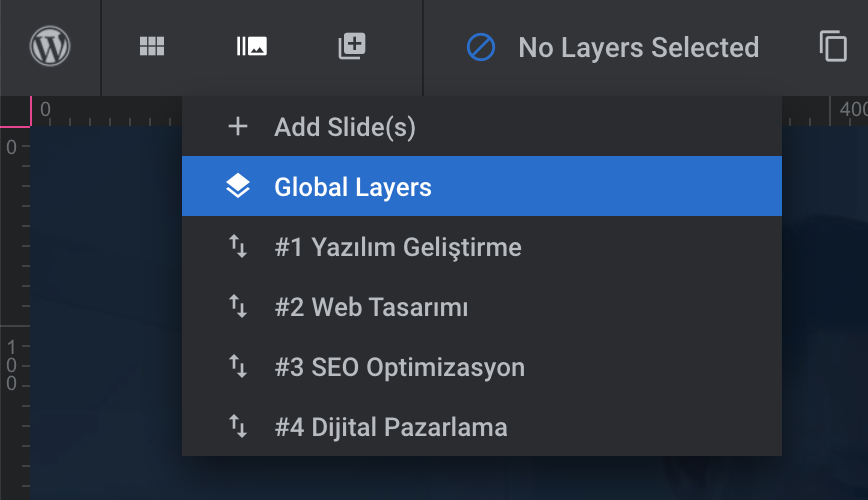Select the Global Layers menu entry

pos(353,187)
